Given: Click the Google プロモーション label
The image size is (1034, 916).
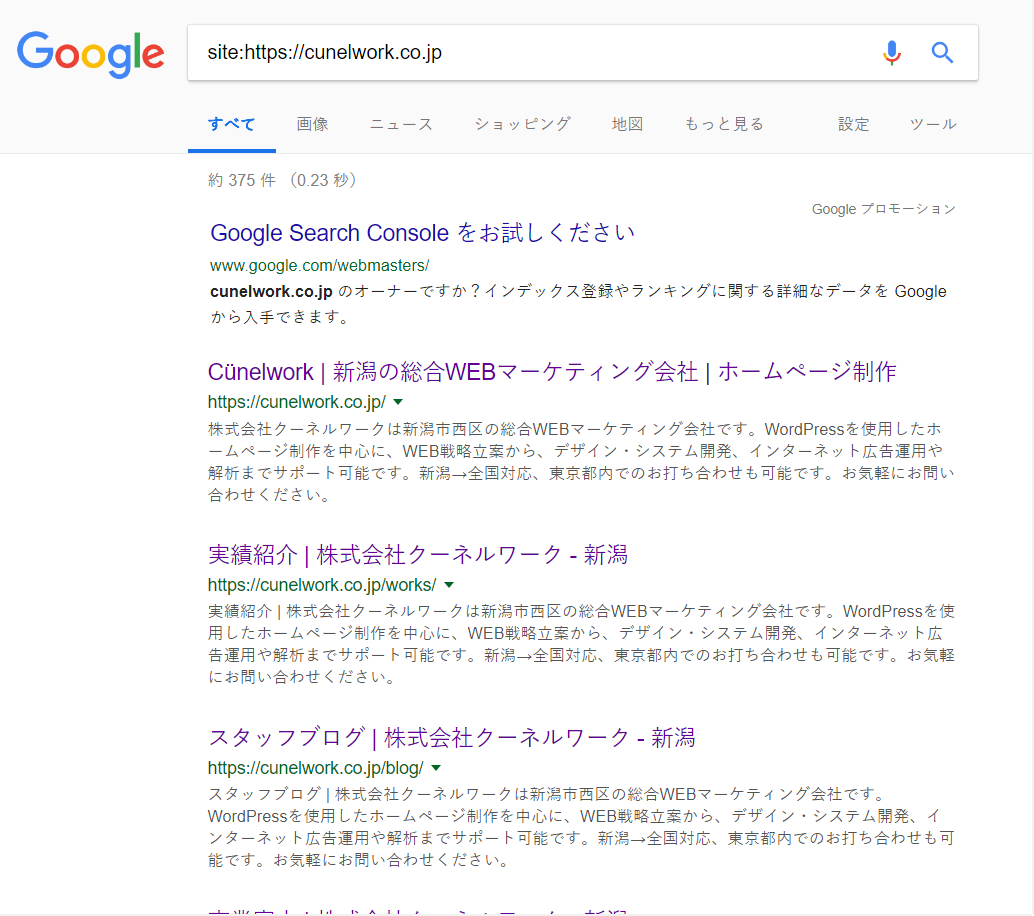Looking at the screenshot, I should 884,209.
